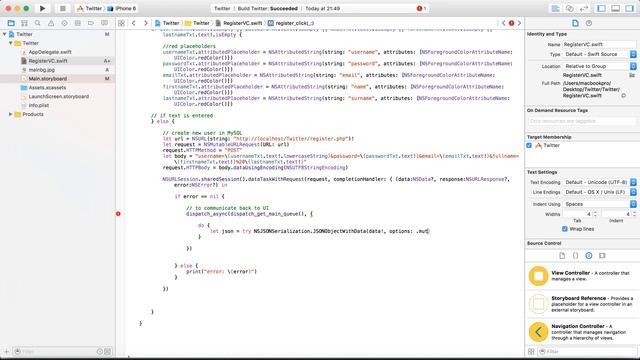
Task: Jump to previous issue arrow
Action: click(x=504, y=23)
